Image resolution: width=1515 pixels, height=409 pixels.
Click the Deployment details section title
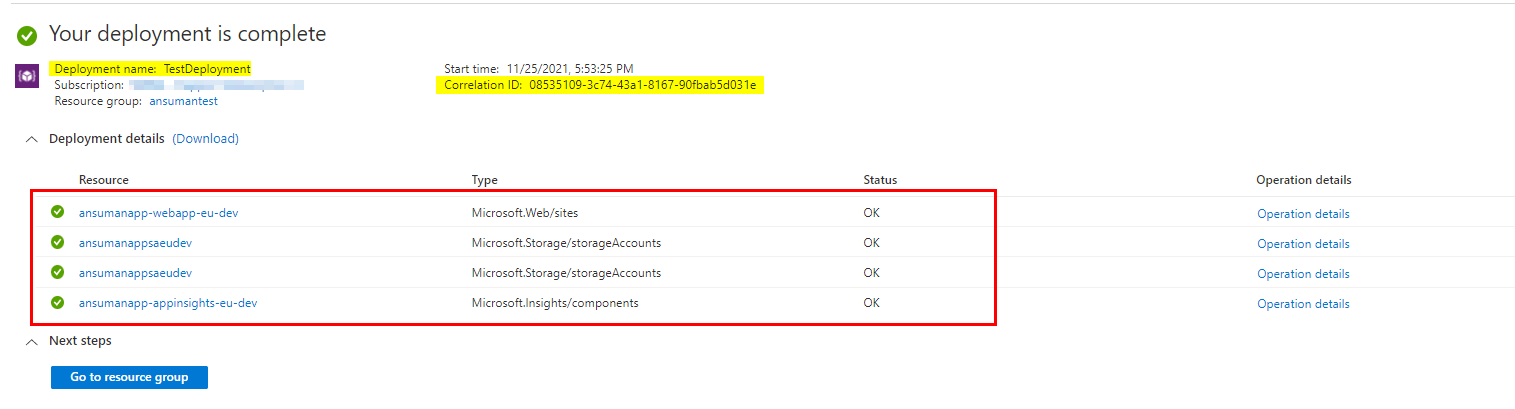tap(107, 139)
